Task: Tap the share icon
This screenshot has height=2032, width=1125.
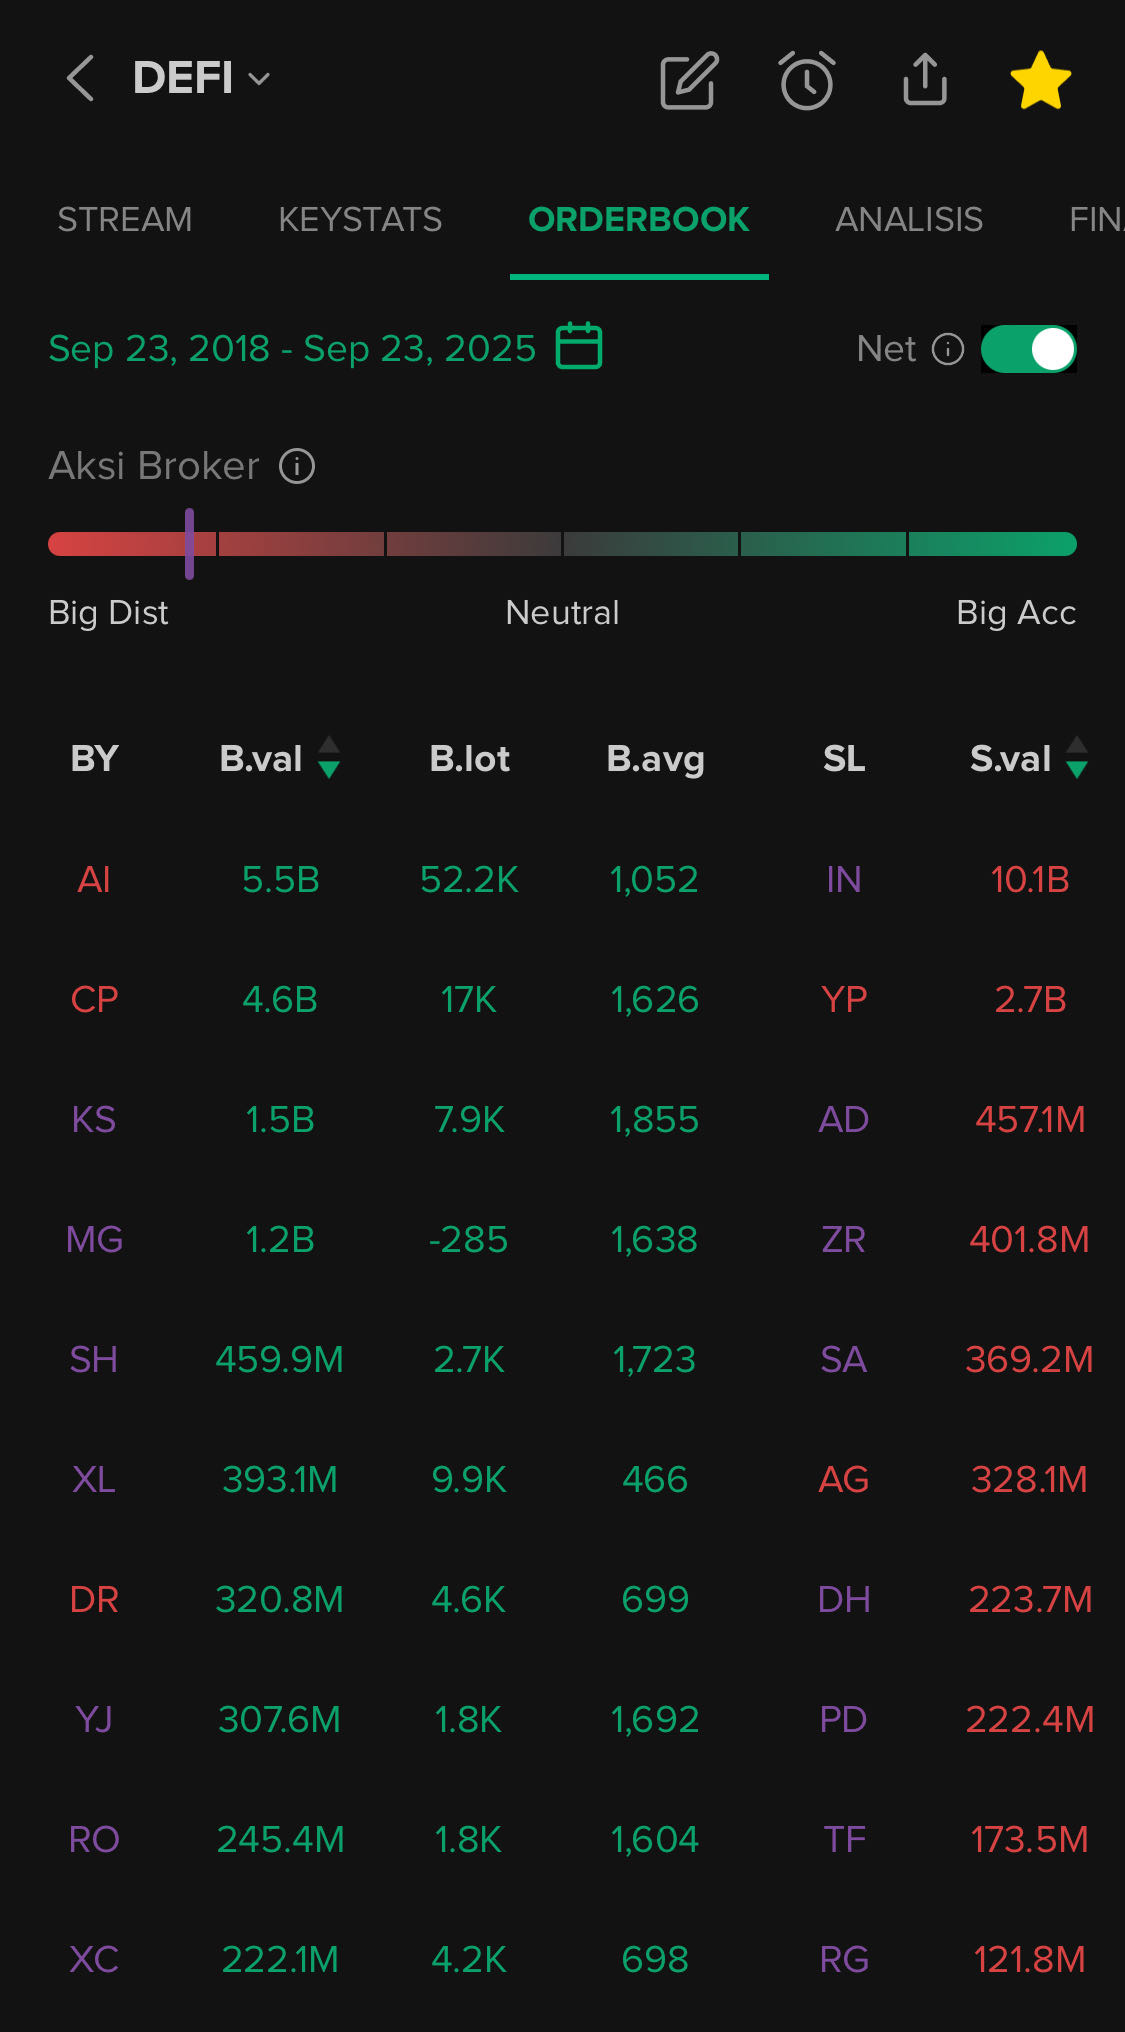Action: coord(924,80)
